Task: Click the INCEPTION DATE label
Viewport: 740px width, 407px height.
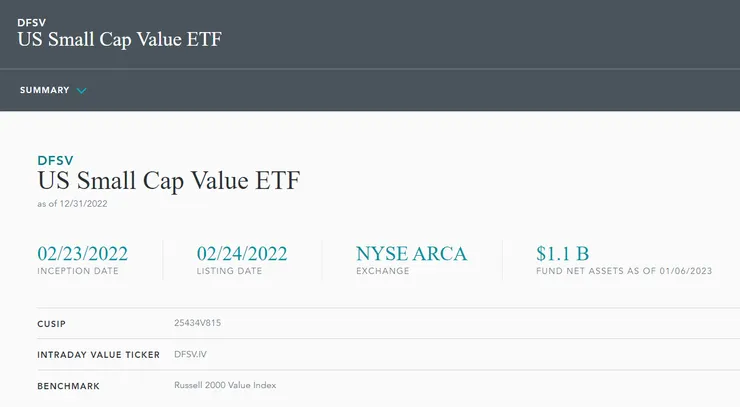Action: point(78,271)
